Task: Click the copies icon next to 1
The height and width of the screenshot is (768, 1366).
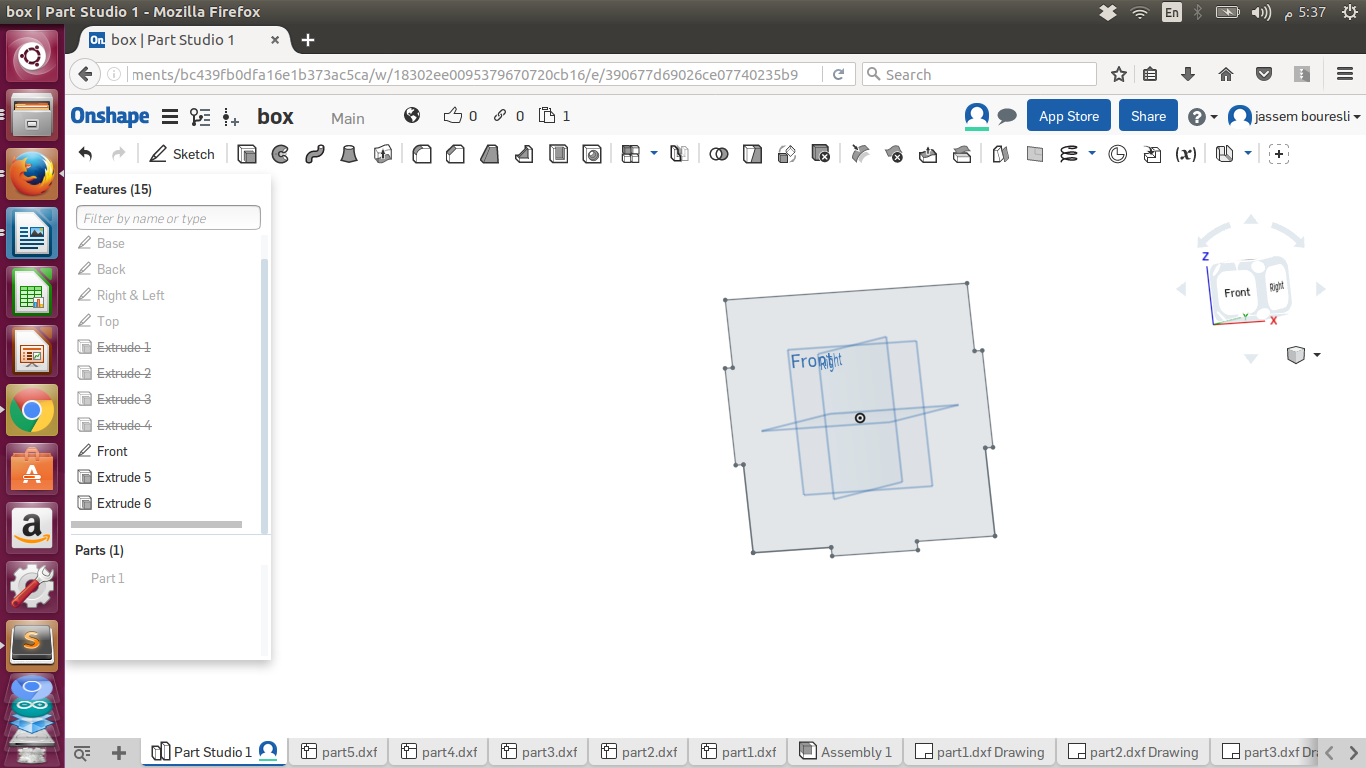Action: click(x=547, y=115)
